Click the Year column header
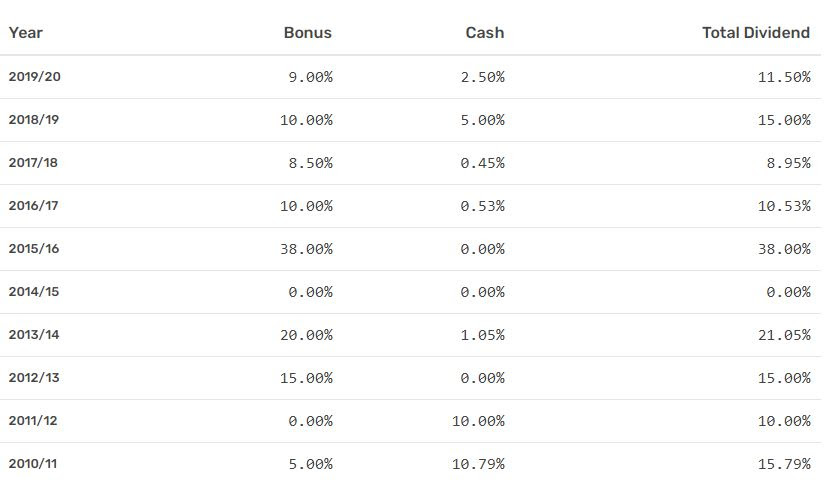The height and width of the screenshot is (484, 833). coord(26,33)
